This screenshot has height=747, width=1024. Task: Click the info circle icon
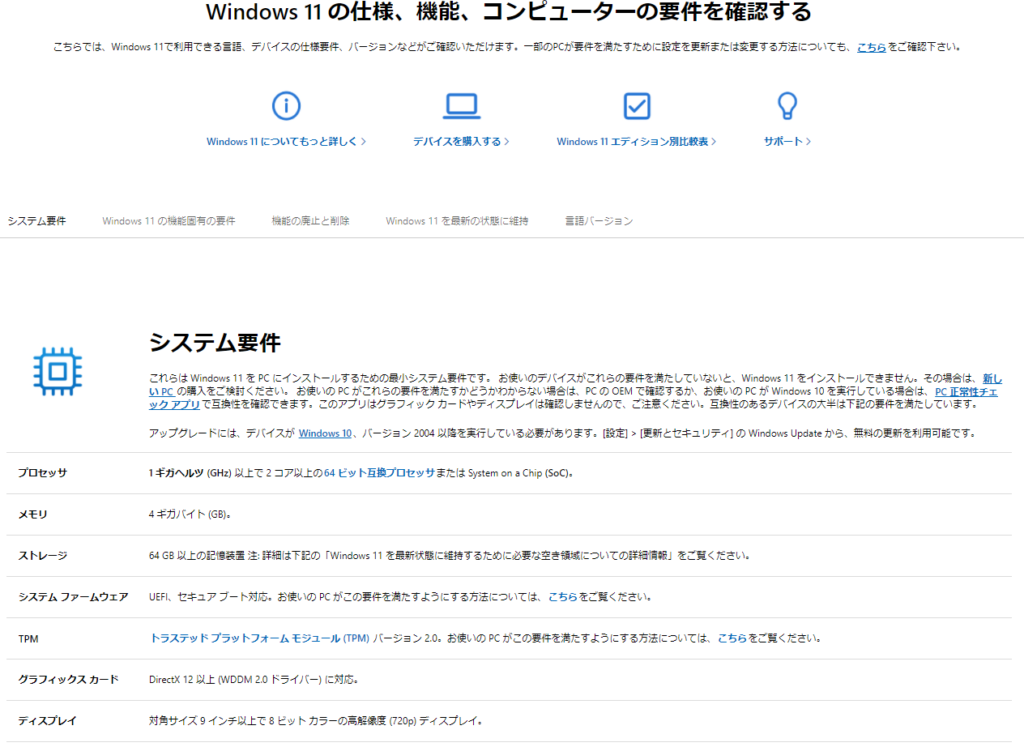[x=286, y=106]
